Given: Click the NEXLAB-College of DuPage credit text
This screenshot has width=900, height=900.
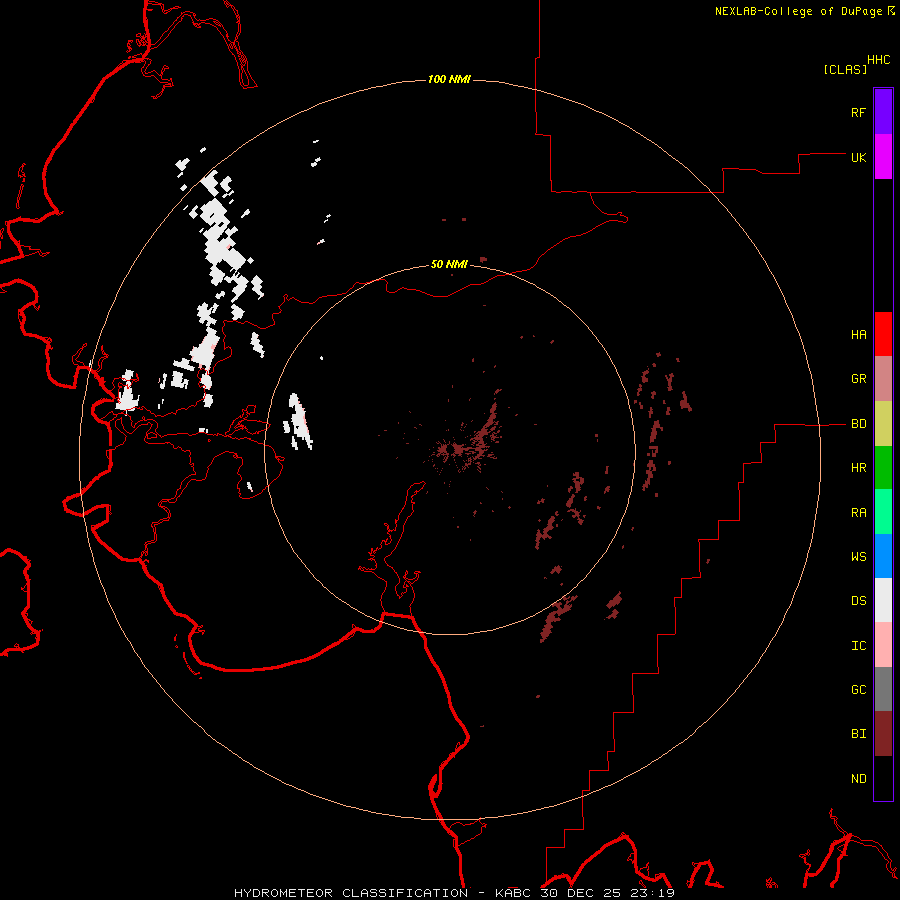Looking at the screenshot, I should [x=798, y=11].
